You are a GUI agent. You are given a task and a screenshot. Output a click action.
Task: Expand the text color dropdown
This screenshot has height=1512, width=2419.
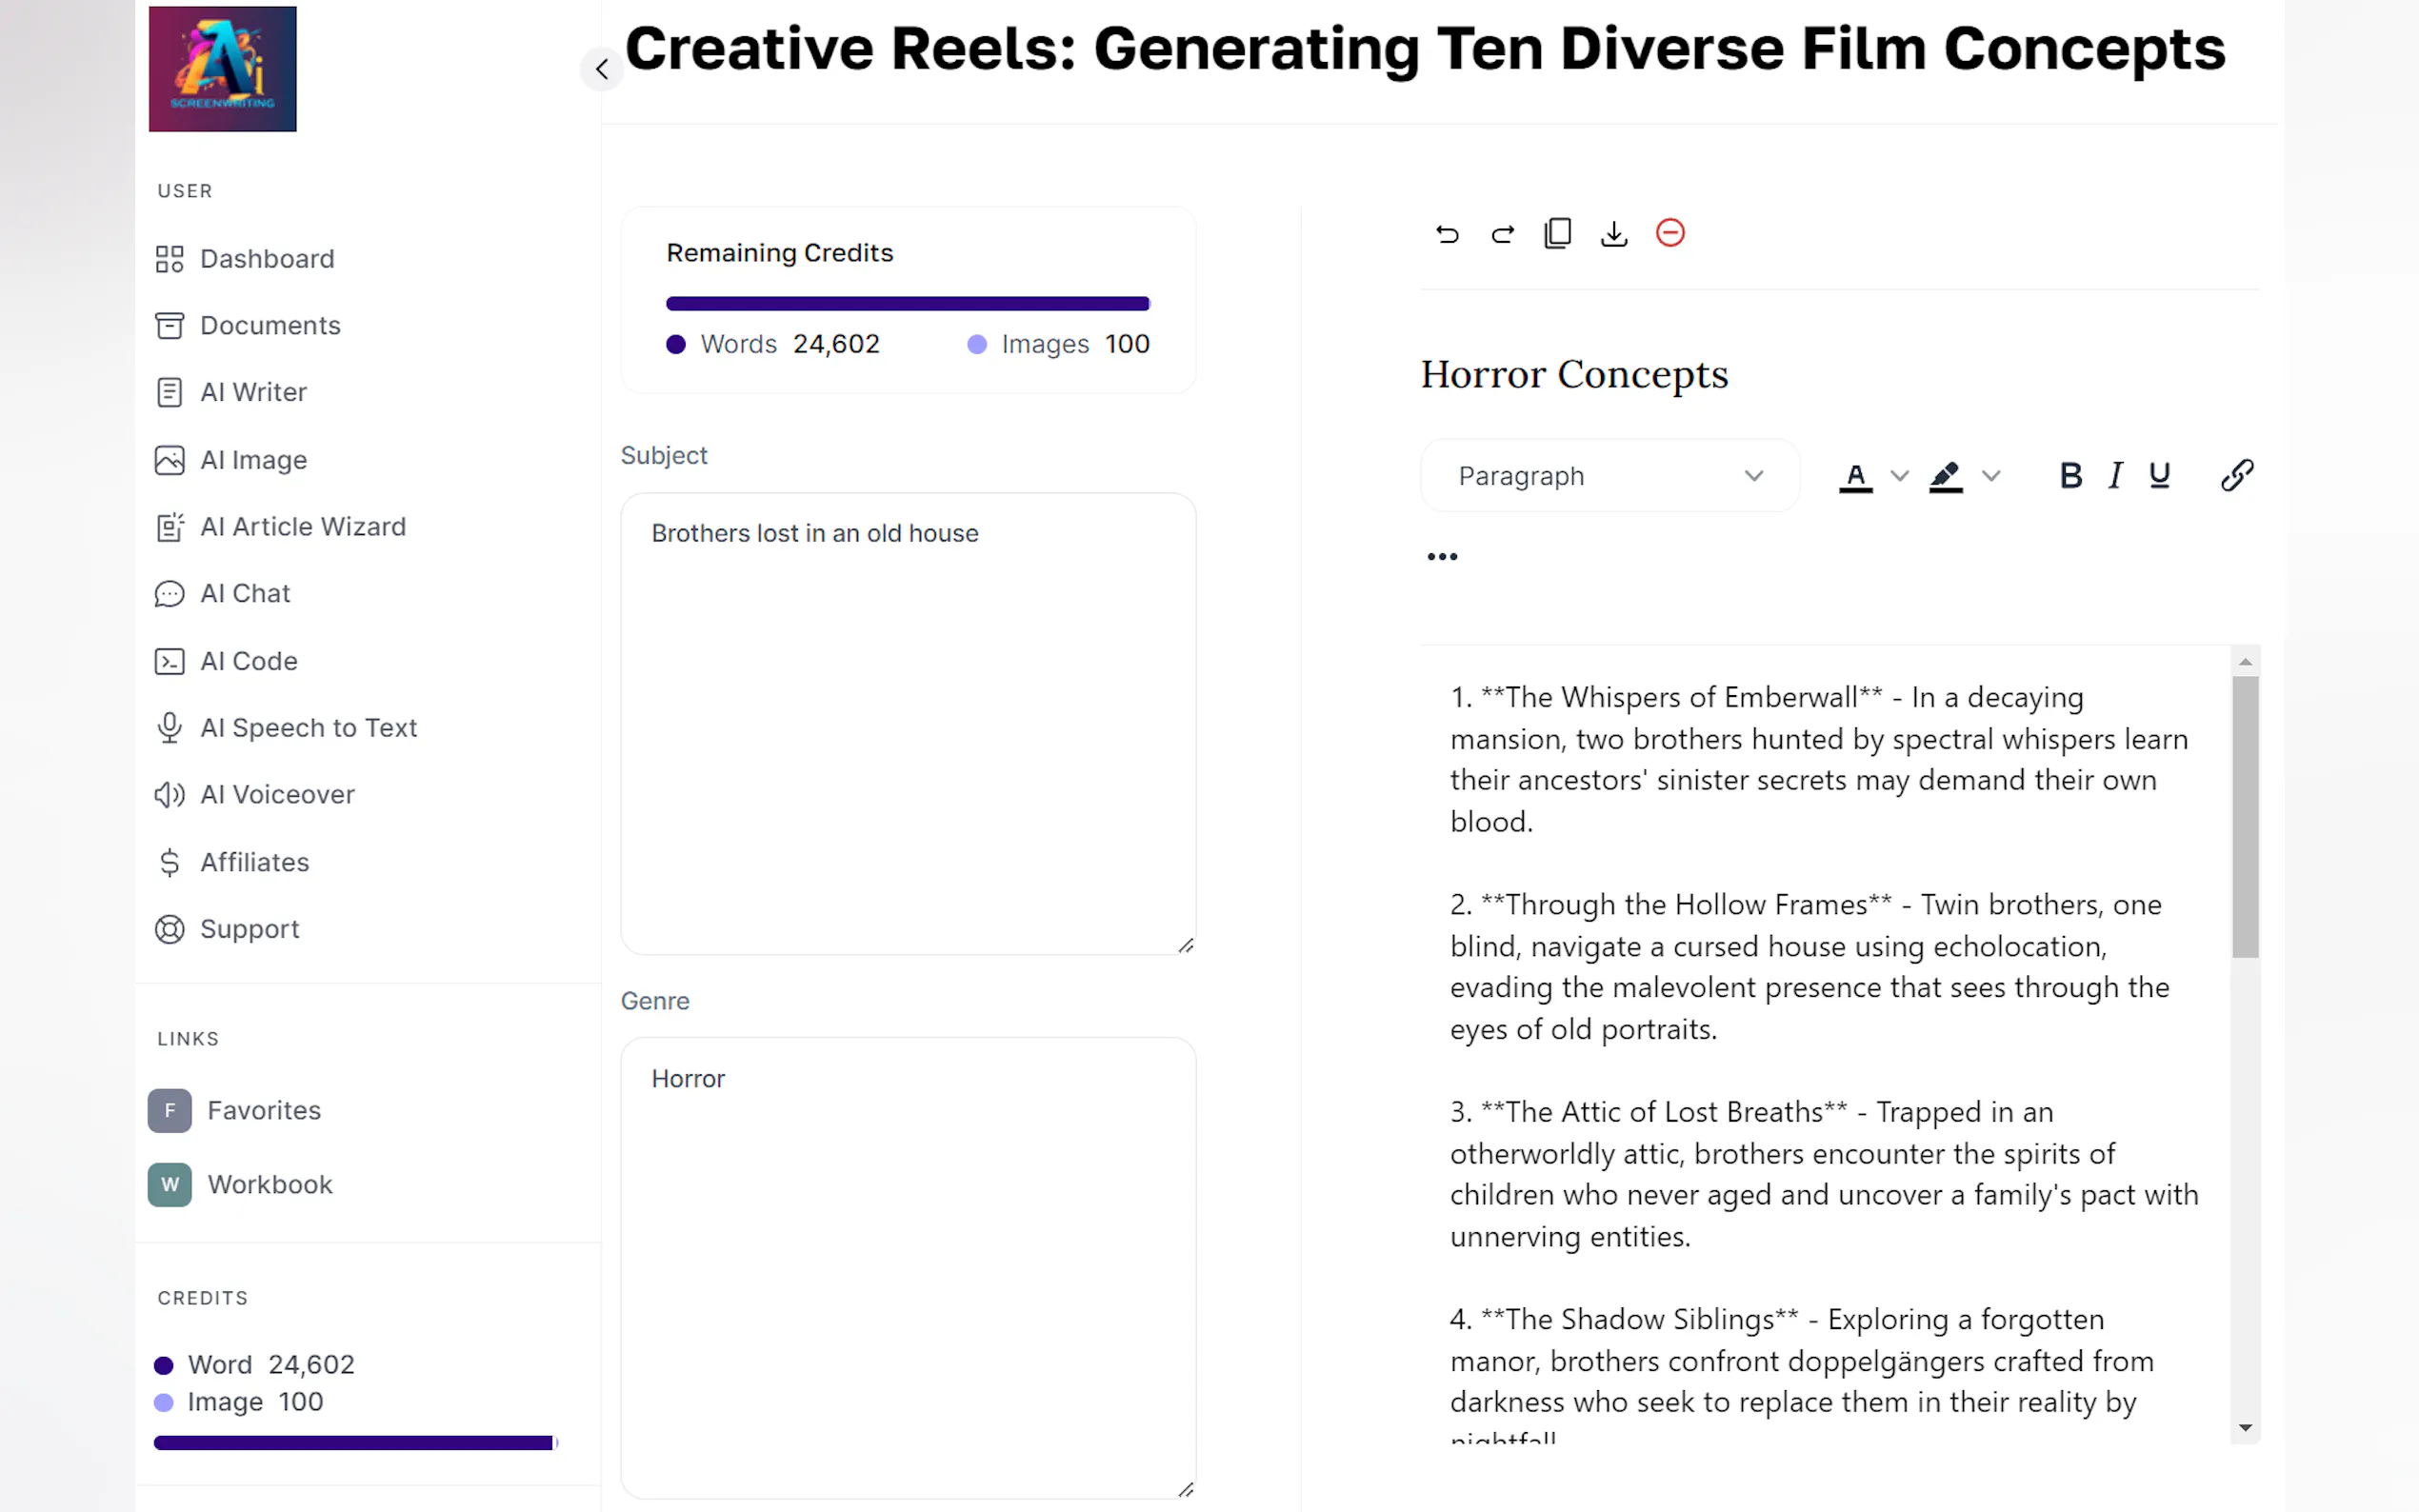pos(1898,477)
